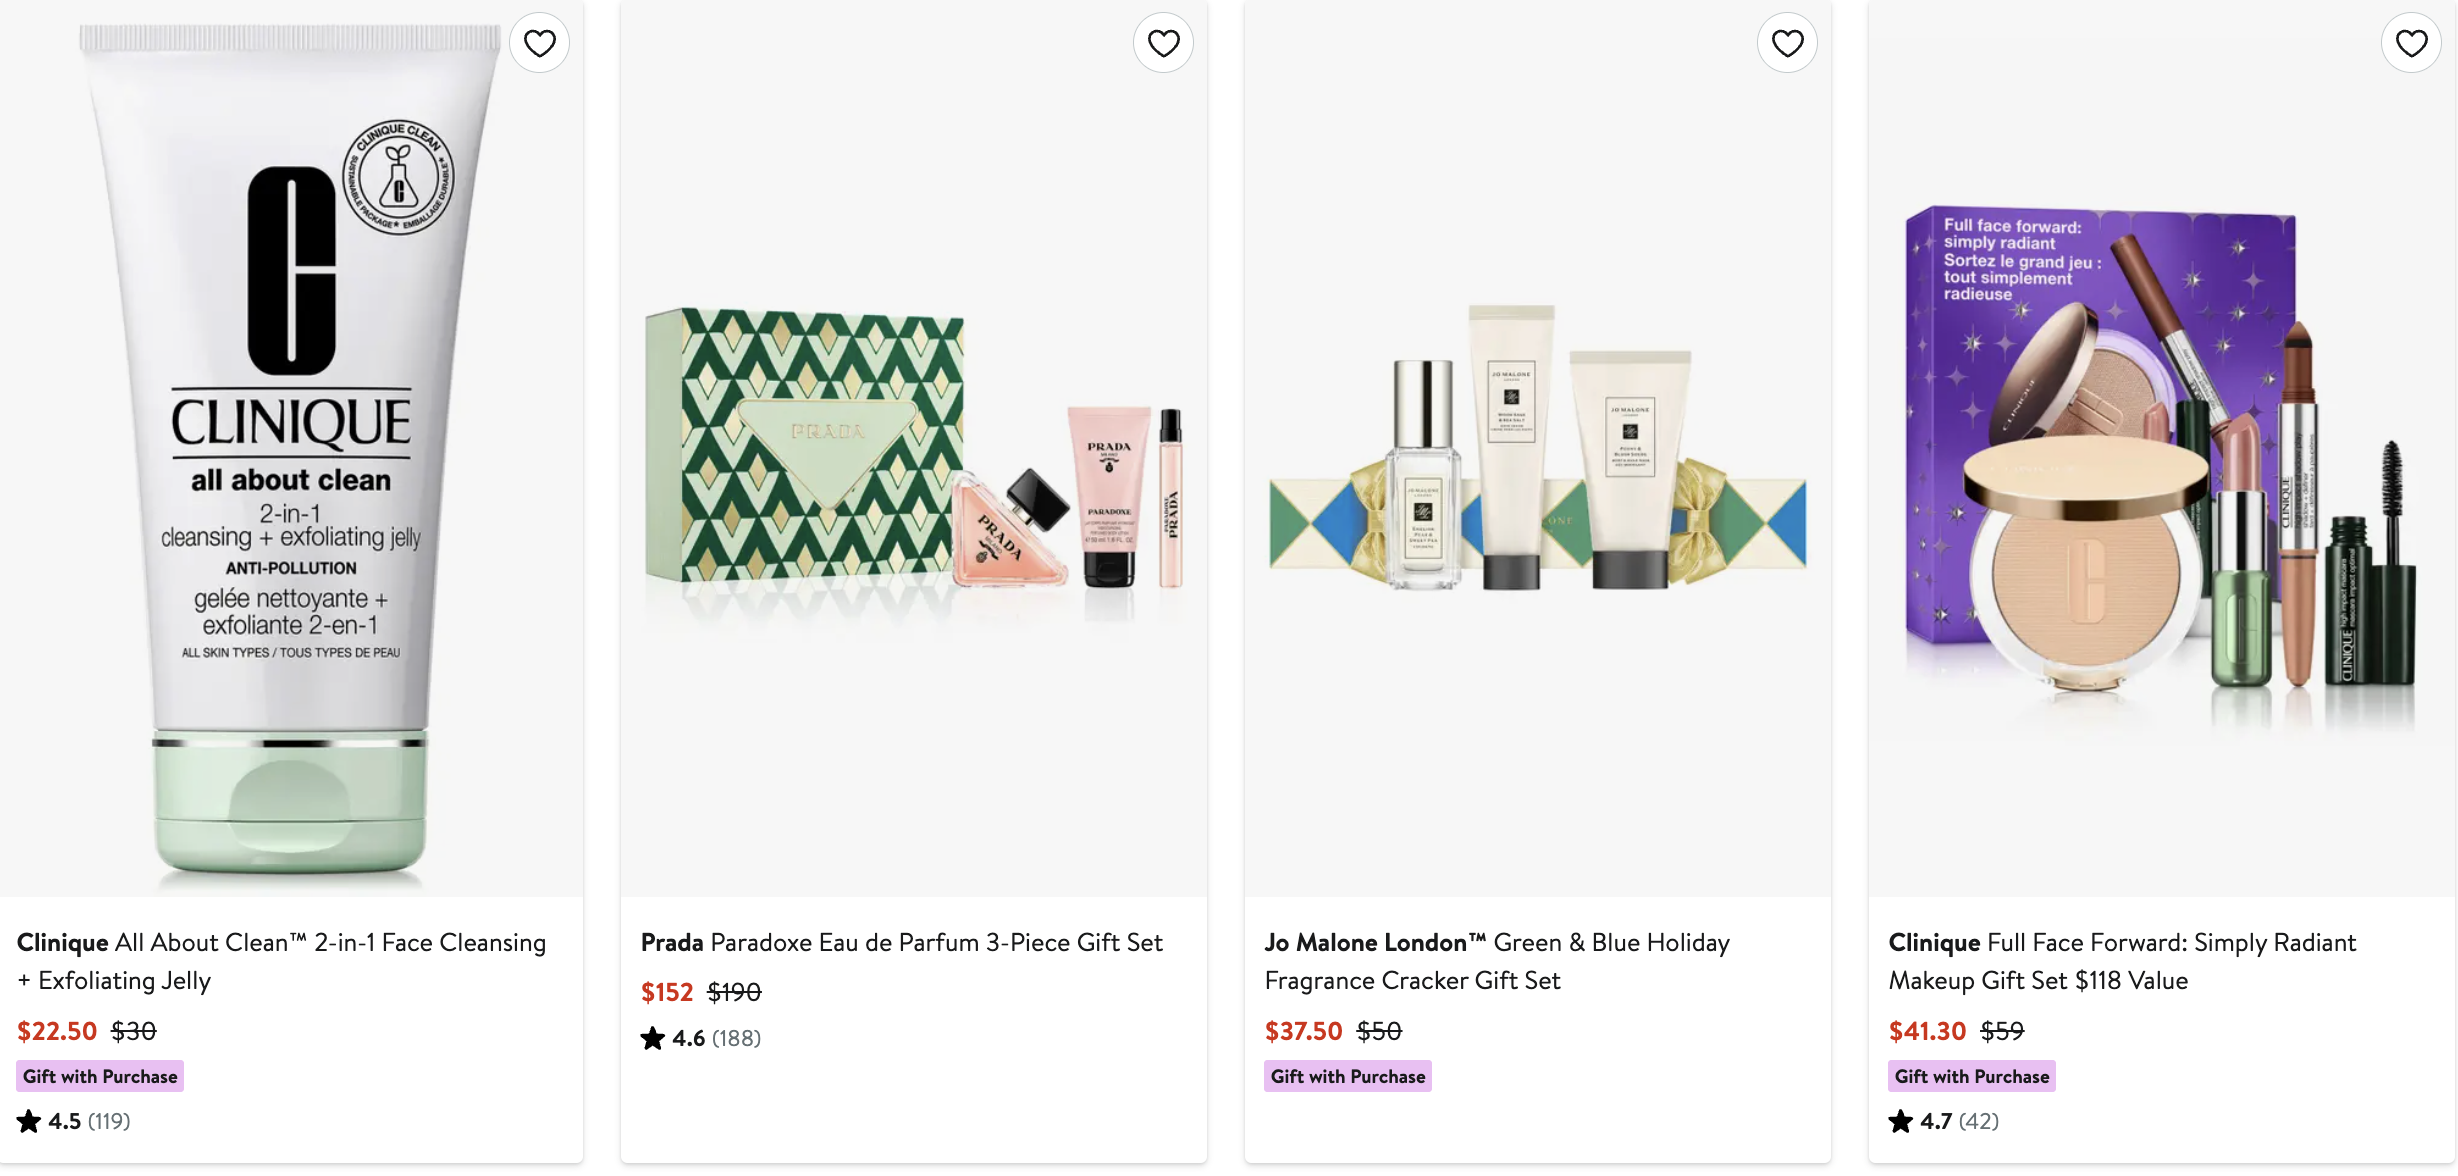Save Jo Malone cracker set to wishlist
Screen dimensions: 2458x1176
[1787, 43]
